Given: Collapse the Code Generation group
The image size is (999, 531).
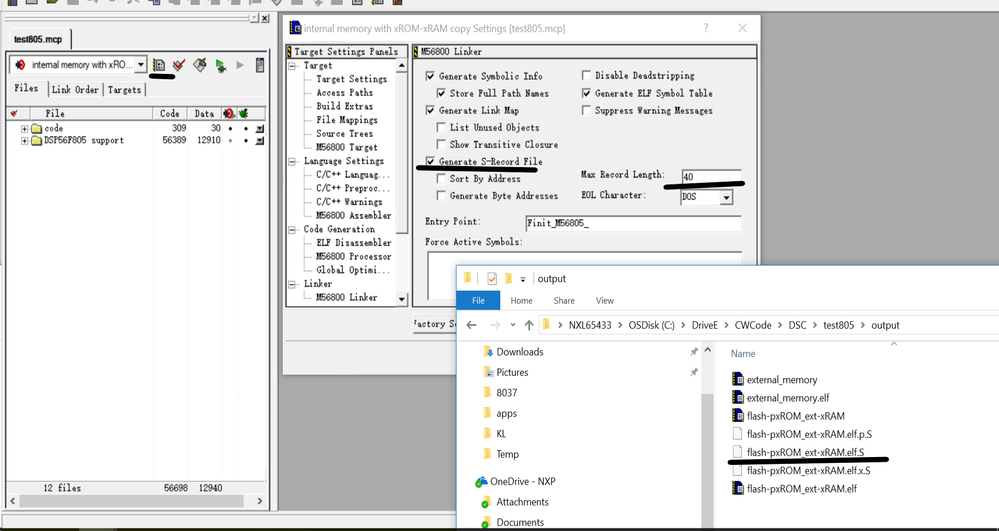Looking at the screenshot, I should click(293, 229).
